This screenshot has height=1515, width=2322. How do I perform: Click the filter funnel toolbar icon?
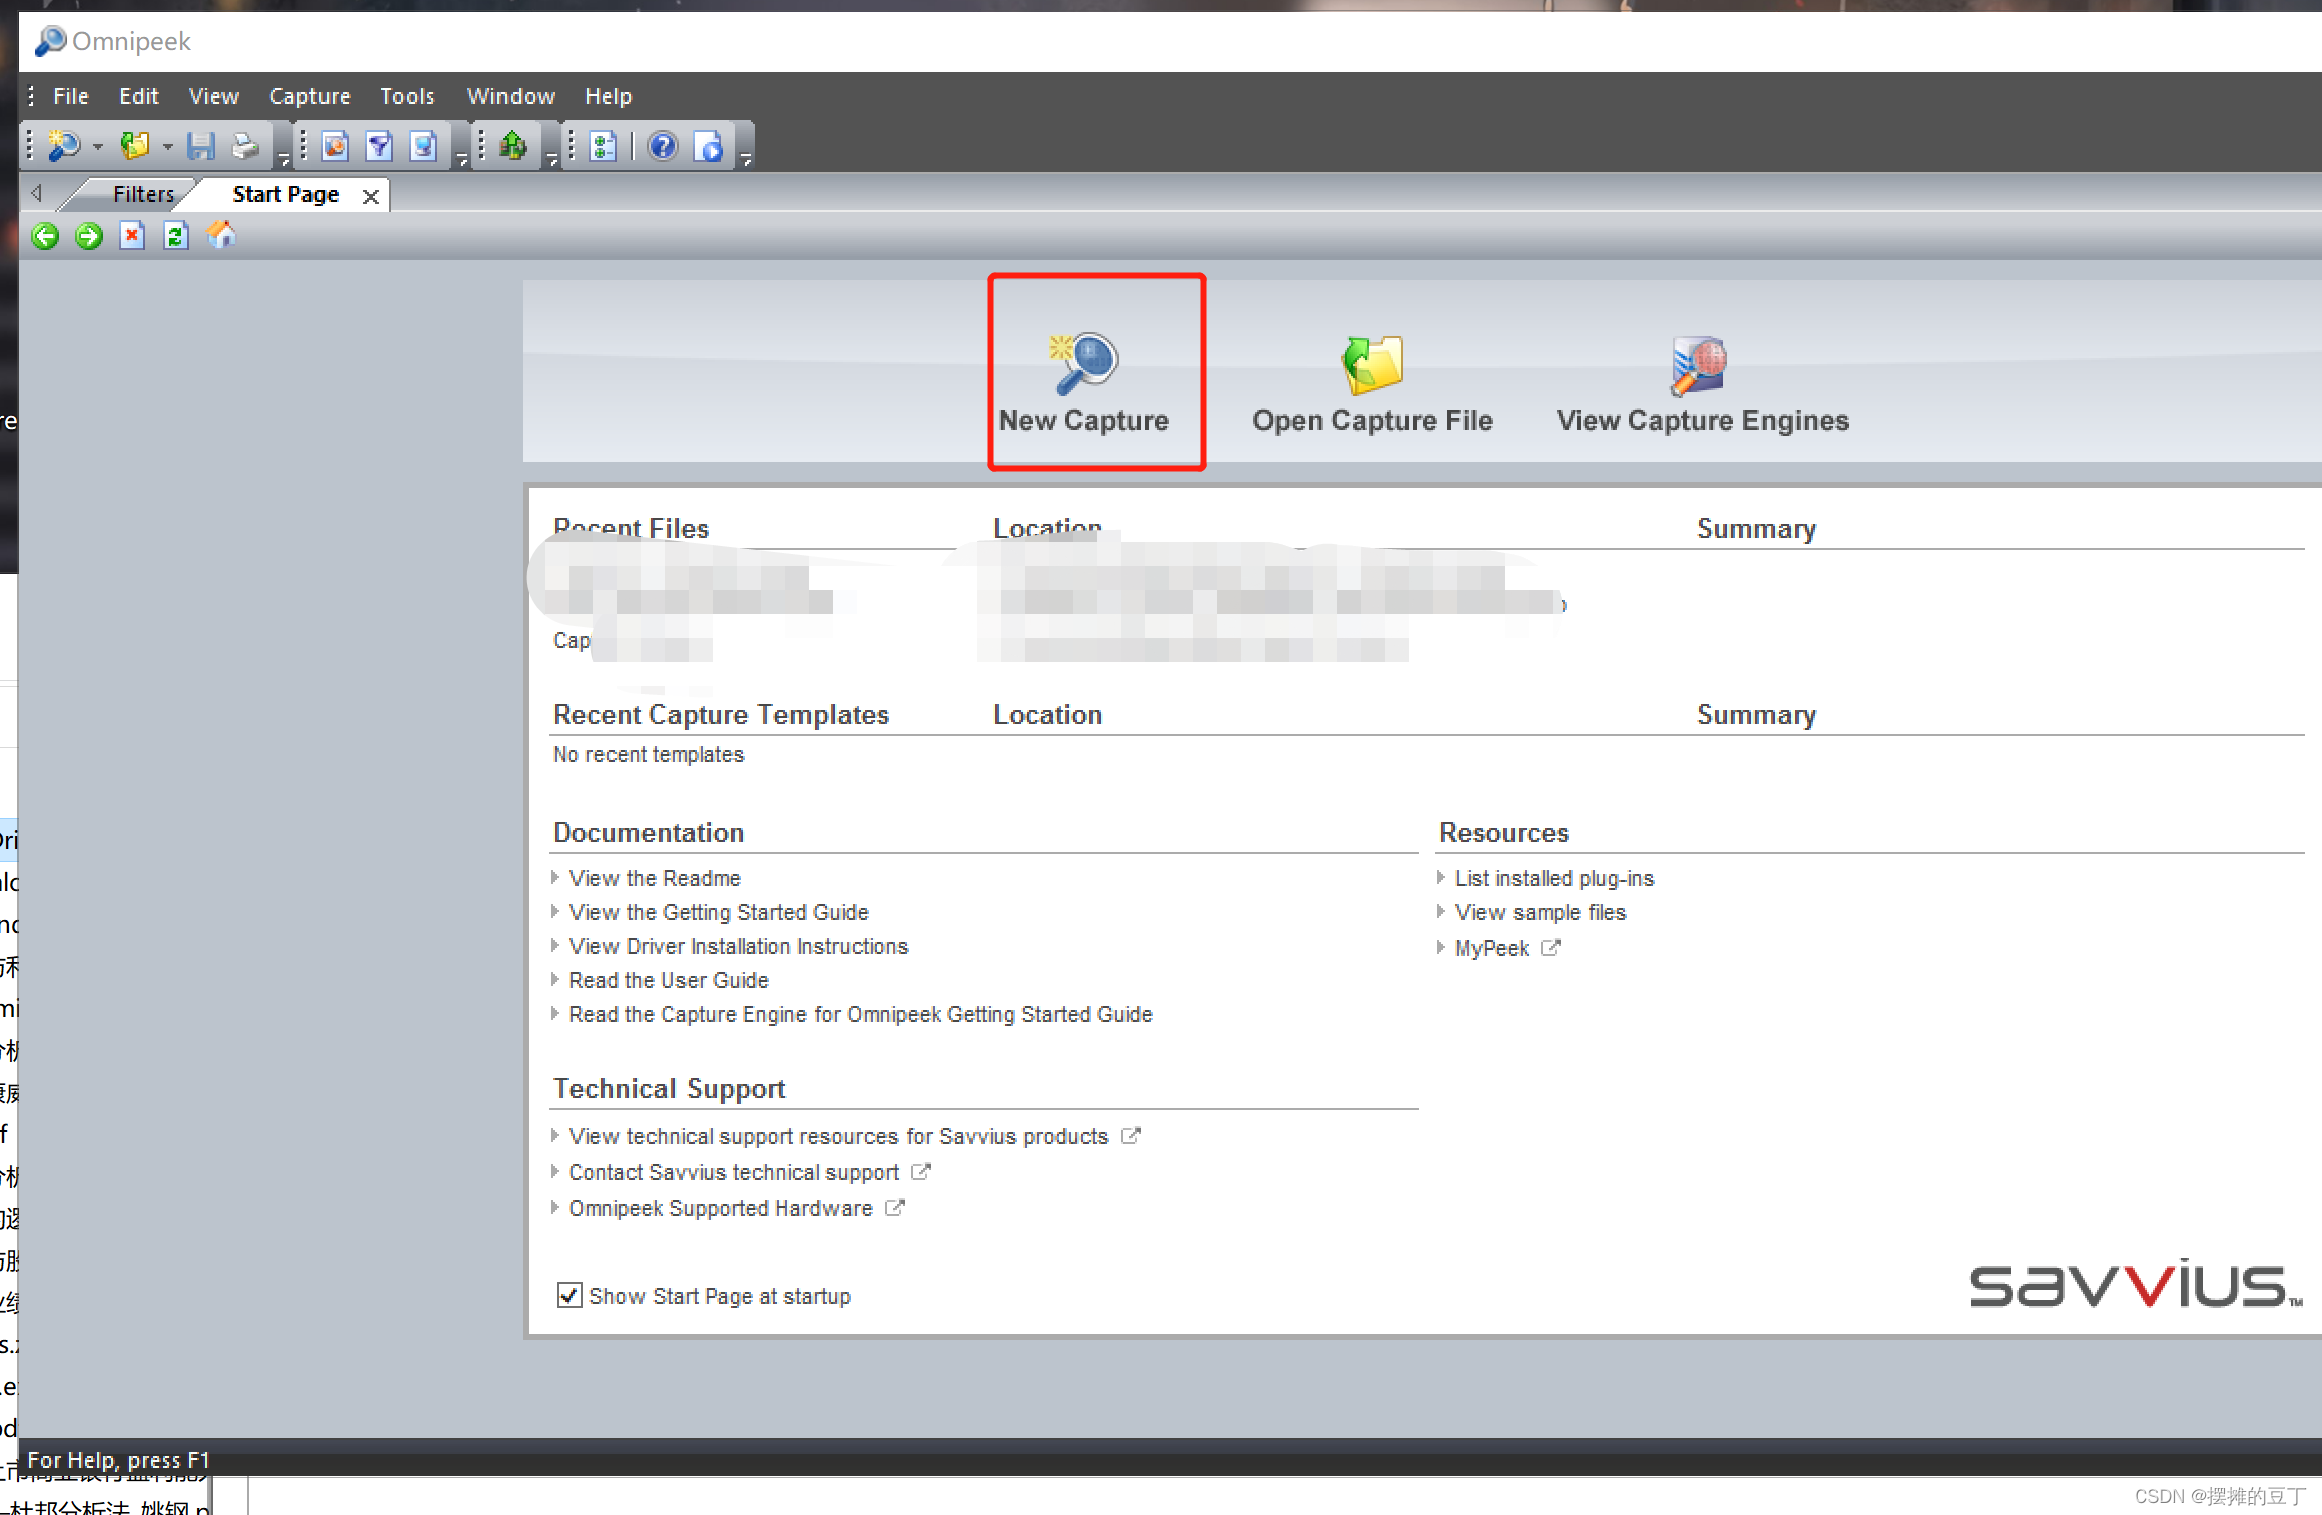pos(379,147)
